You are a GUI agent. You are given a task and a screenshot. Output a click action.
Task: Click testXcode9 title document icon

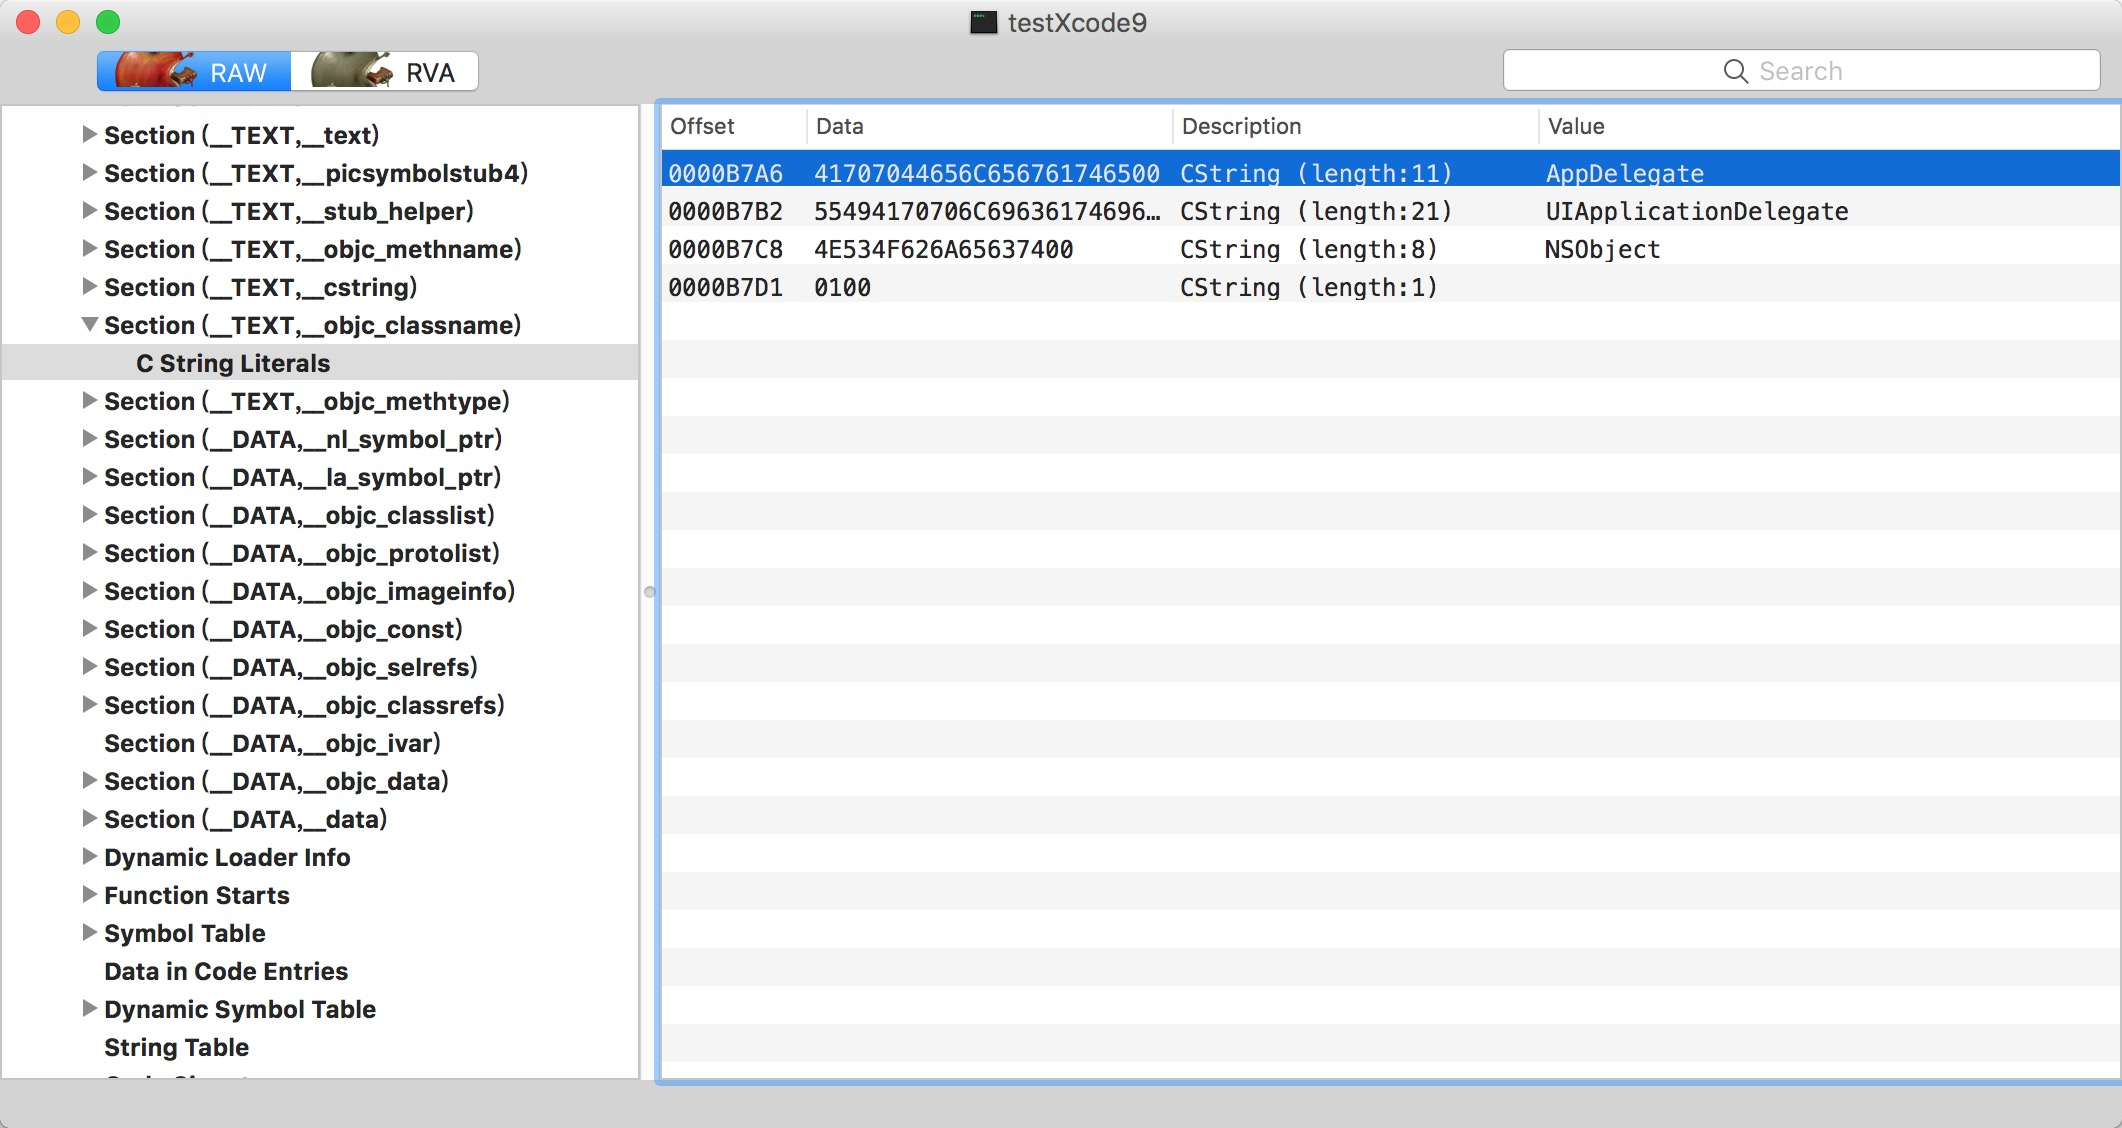point(984,22)
